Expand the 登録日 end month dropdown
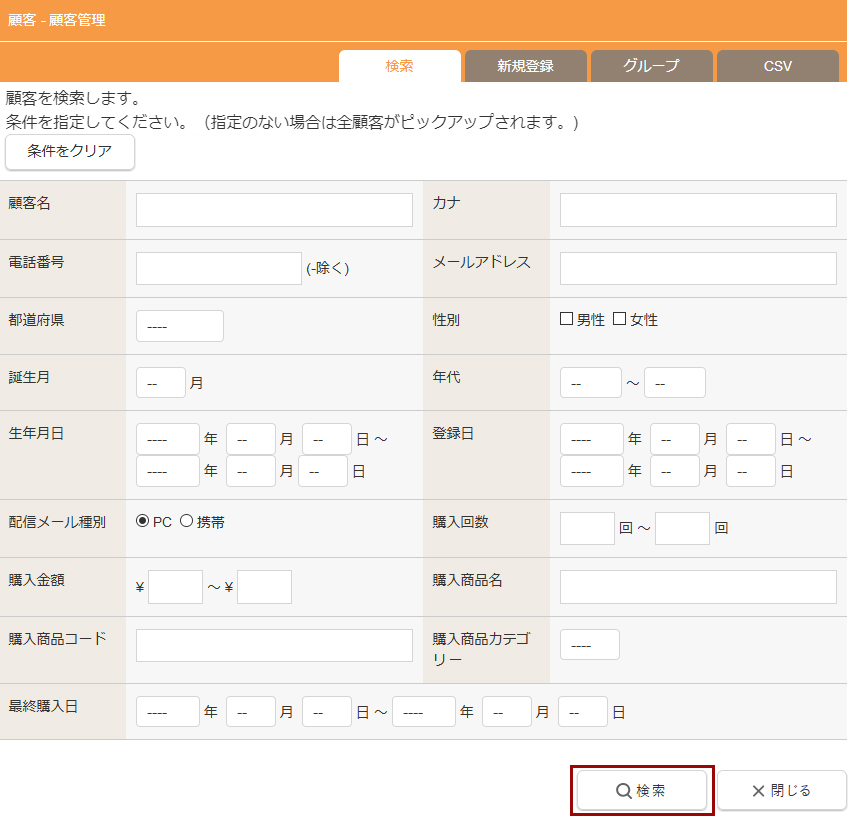 coord(675,471)
